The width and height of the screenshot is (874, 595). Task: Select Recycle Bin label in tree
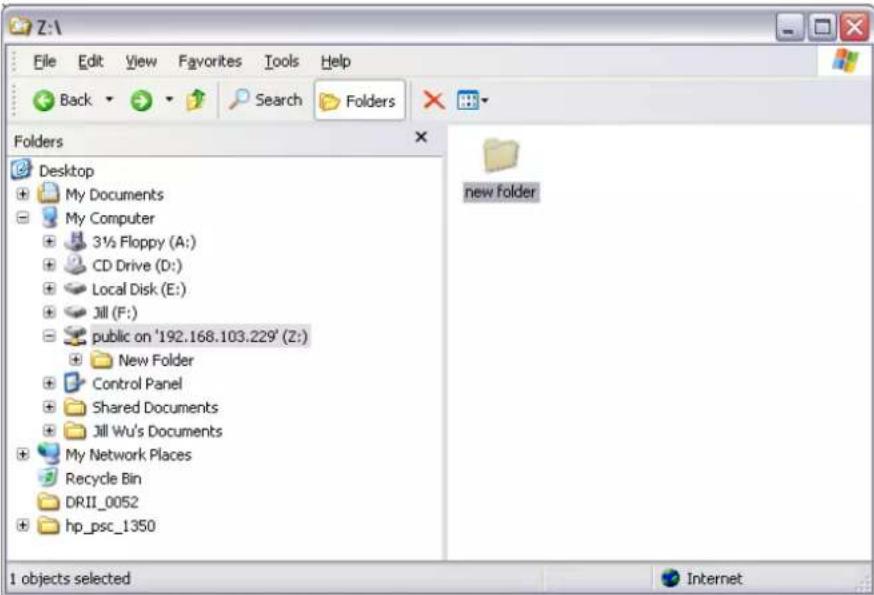pyautogui.click(x=103, y=478)
